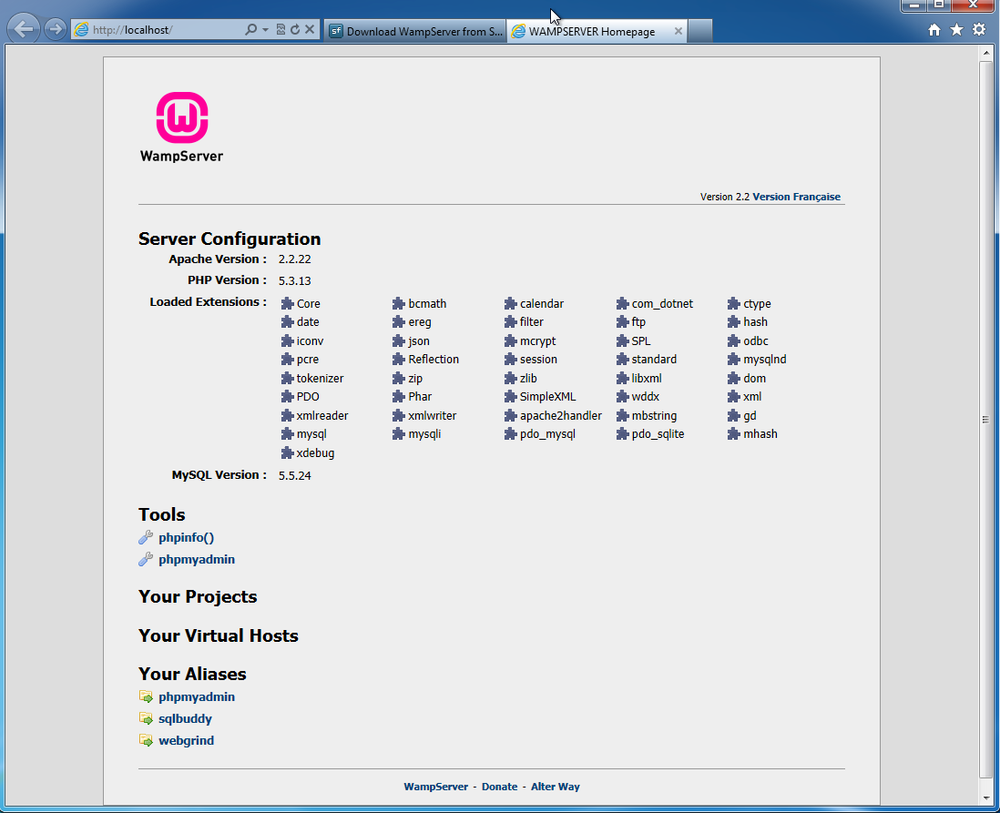Click the xmlwriter extension name
The width and height of the screenshot is (1000, 813).
point(432,416)
